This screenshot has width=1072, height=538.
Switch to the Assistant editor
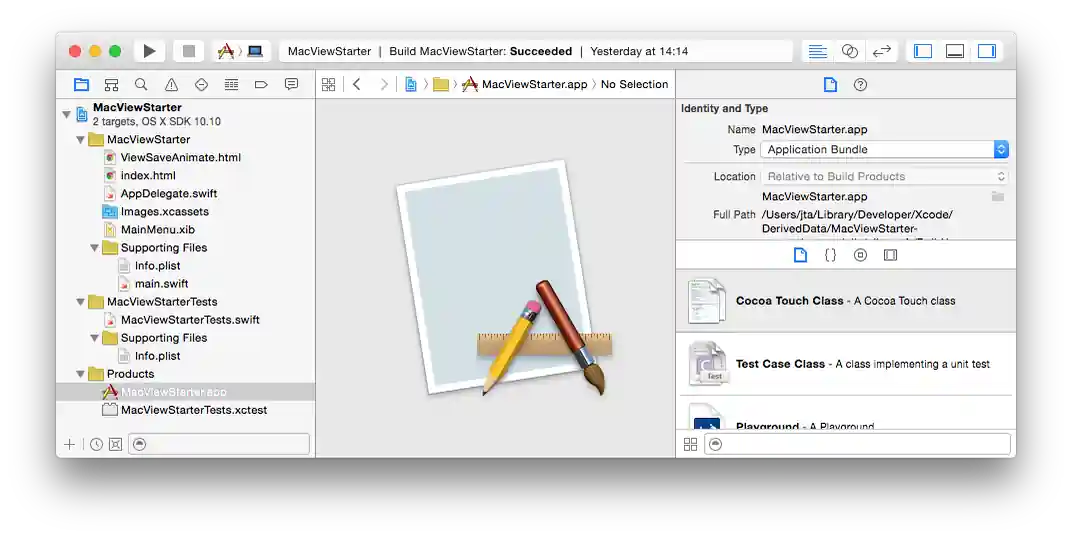pyautogui.click(x=849, y=51)
